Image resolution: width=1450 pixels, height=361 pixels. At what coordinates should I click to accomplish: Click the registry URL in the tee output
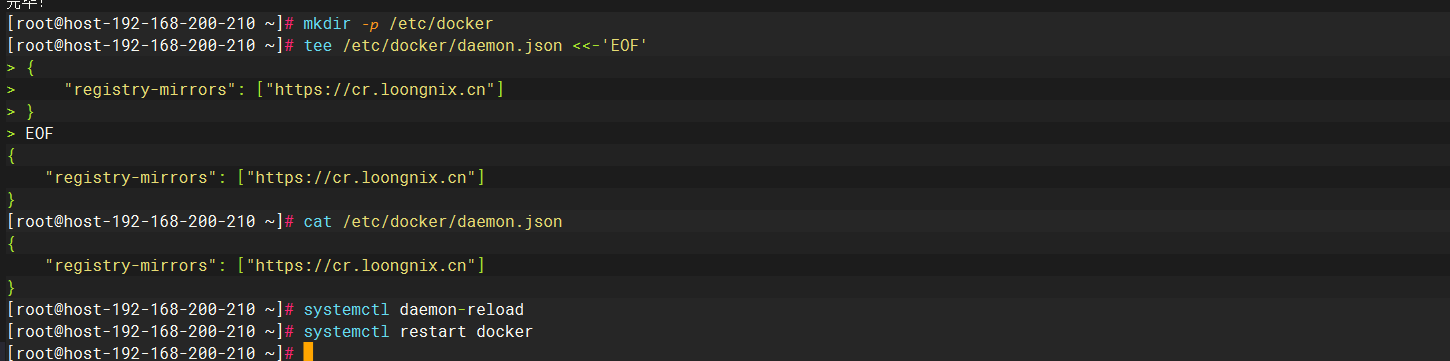(x=364, y=177)
